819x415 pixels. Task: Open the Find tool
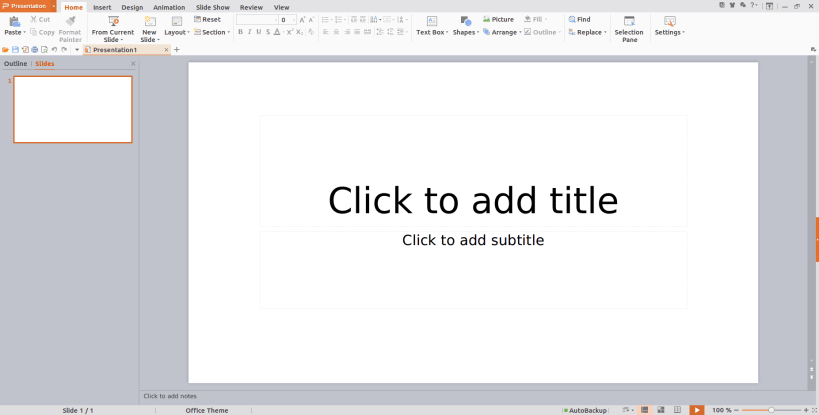pos(580,19)
